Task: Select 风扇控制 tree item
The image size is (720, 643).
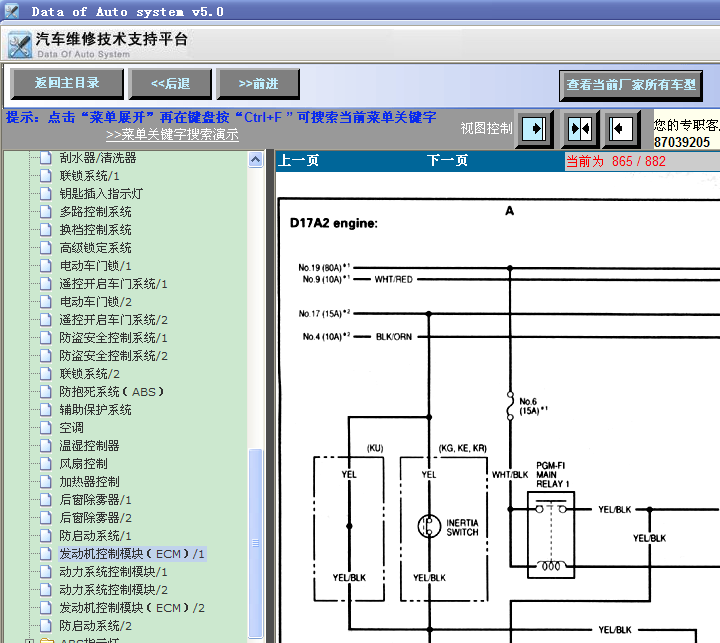Action: point(84,464)
